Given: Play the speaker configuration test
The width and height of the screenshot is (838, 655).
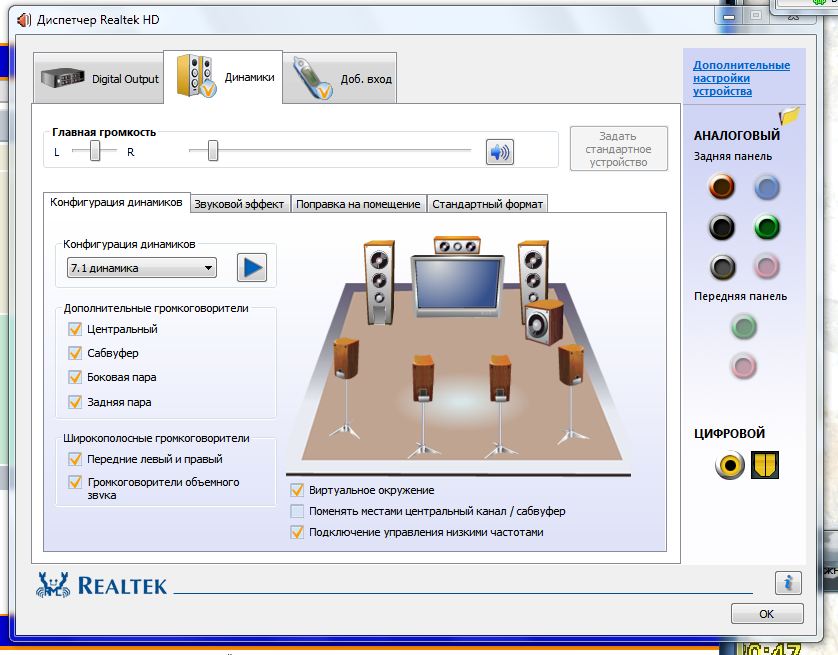Looking at the screenshot, I should pos(252,268).
